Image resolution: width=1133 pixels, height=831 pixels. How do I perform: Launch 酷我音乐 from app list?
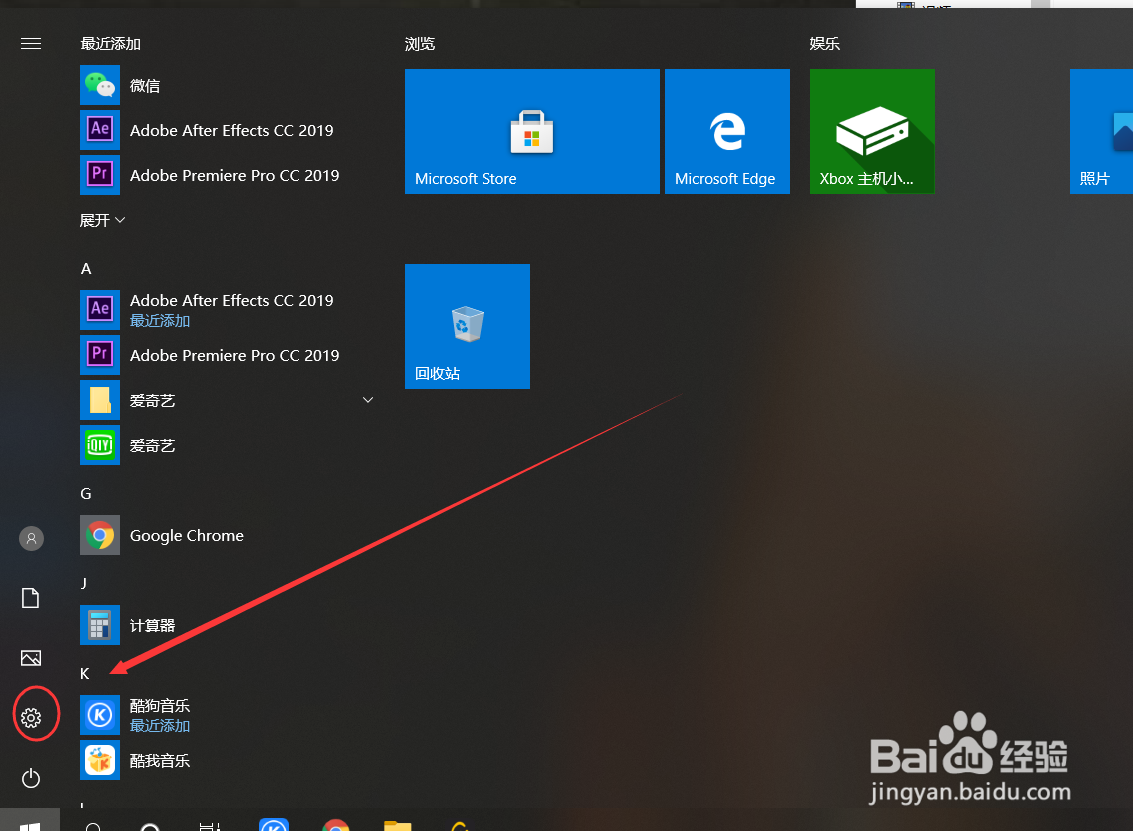pos(227,761)
